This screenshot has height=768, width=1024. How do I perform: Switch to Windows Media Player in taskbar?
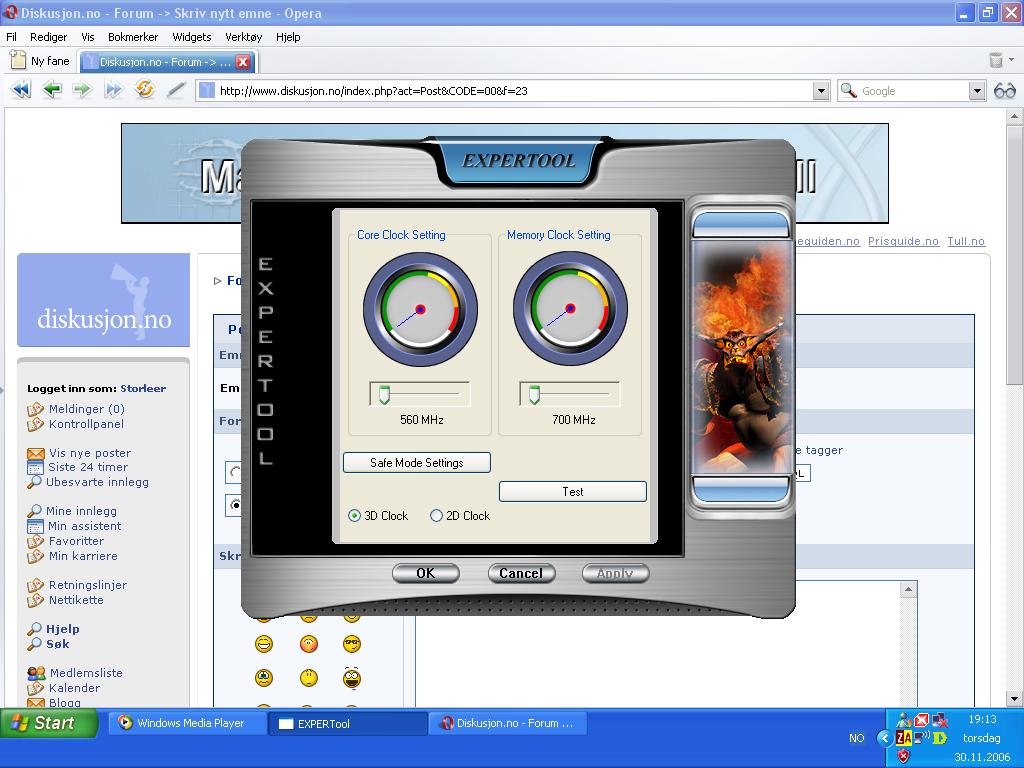(x=187, y=723)
